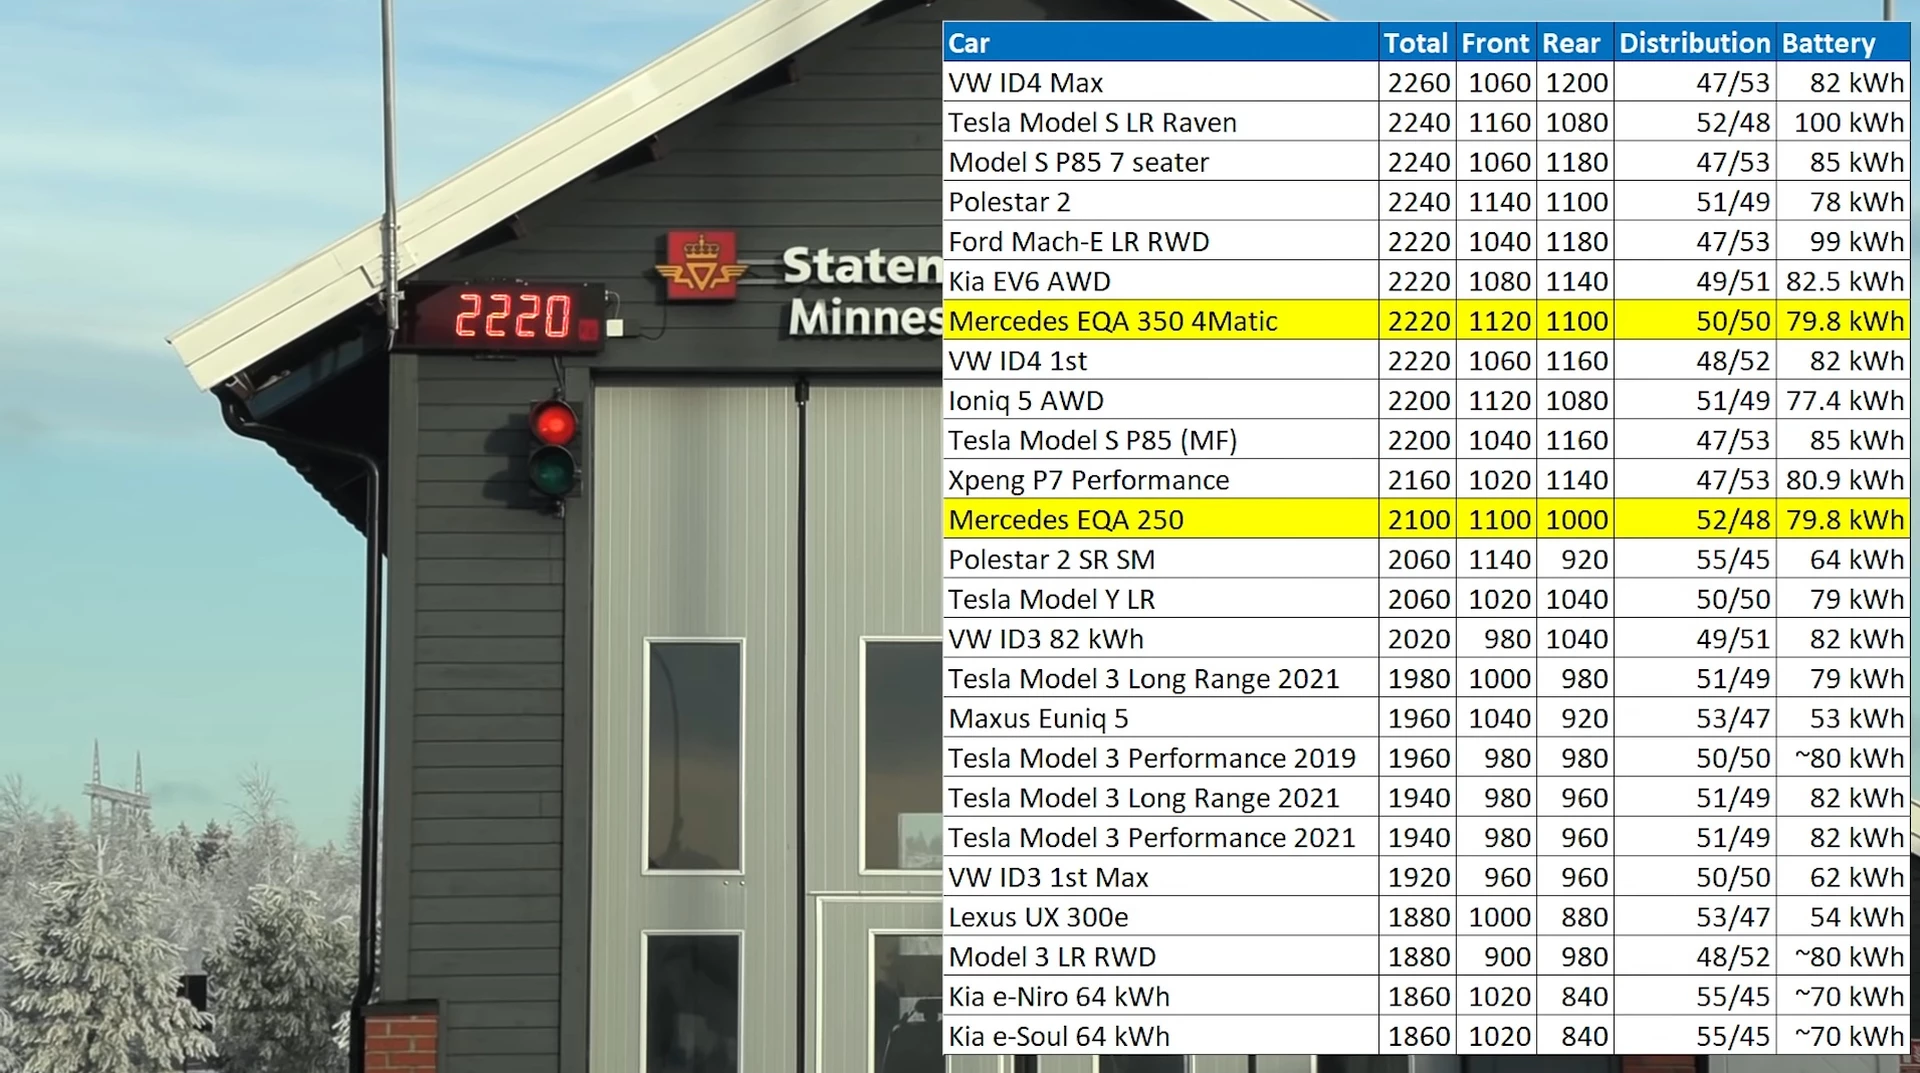The image size is (1920, 1073).
Task: Click the 2160 total for Xpeng P7
Action: click(1418, 480)
